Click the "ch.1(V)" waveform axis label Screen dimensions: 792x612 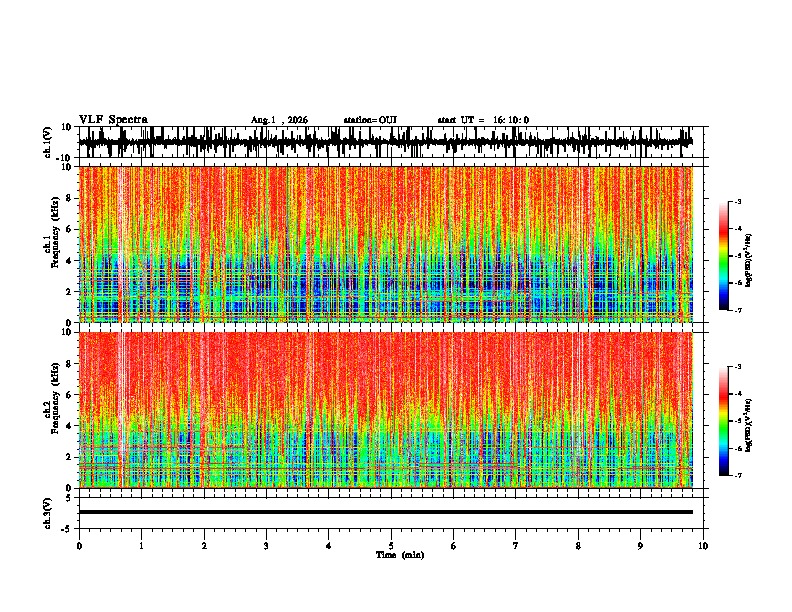click(48, 142)
